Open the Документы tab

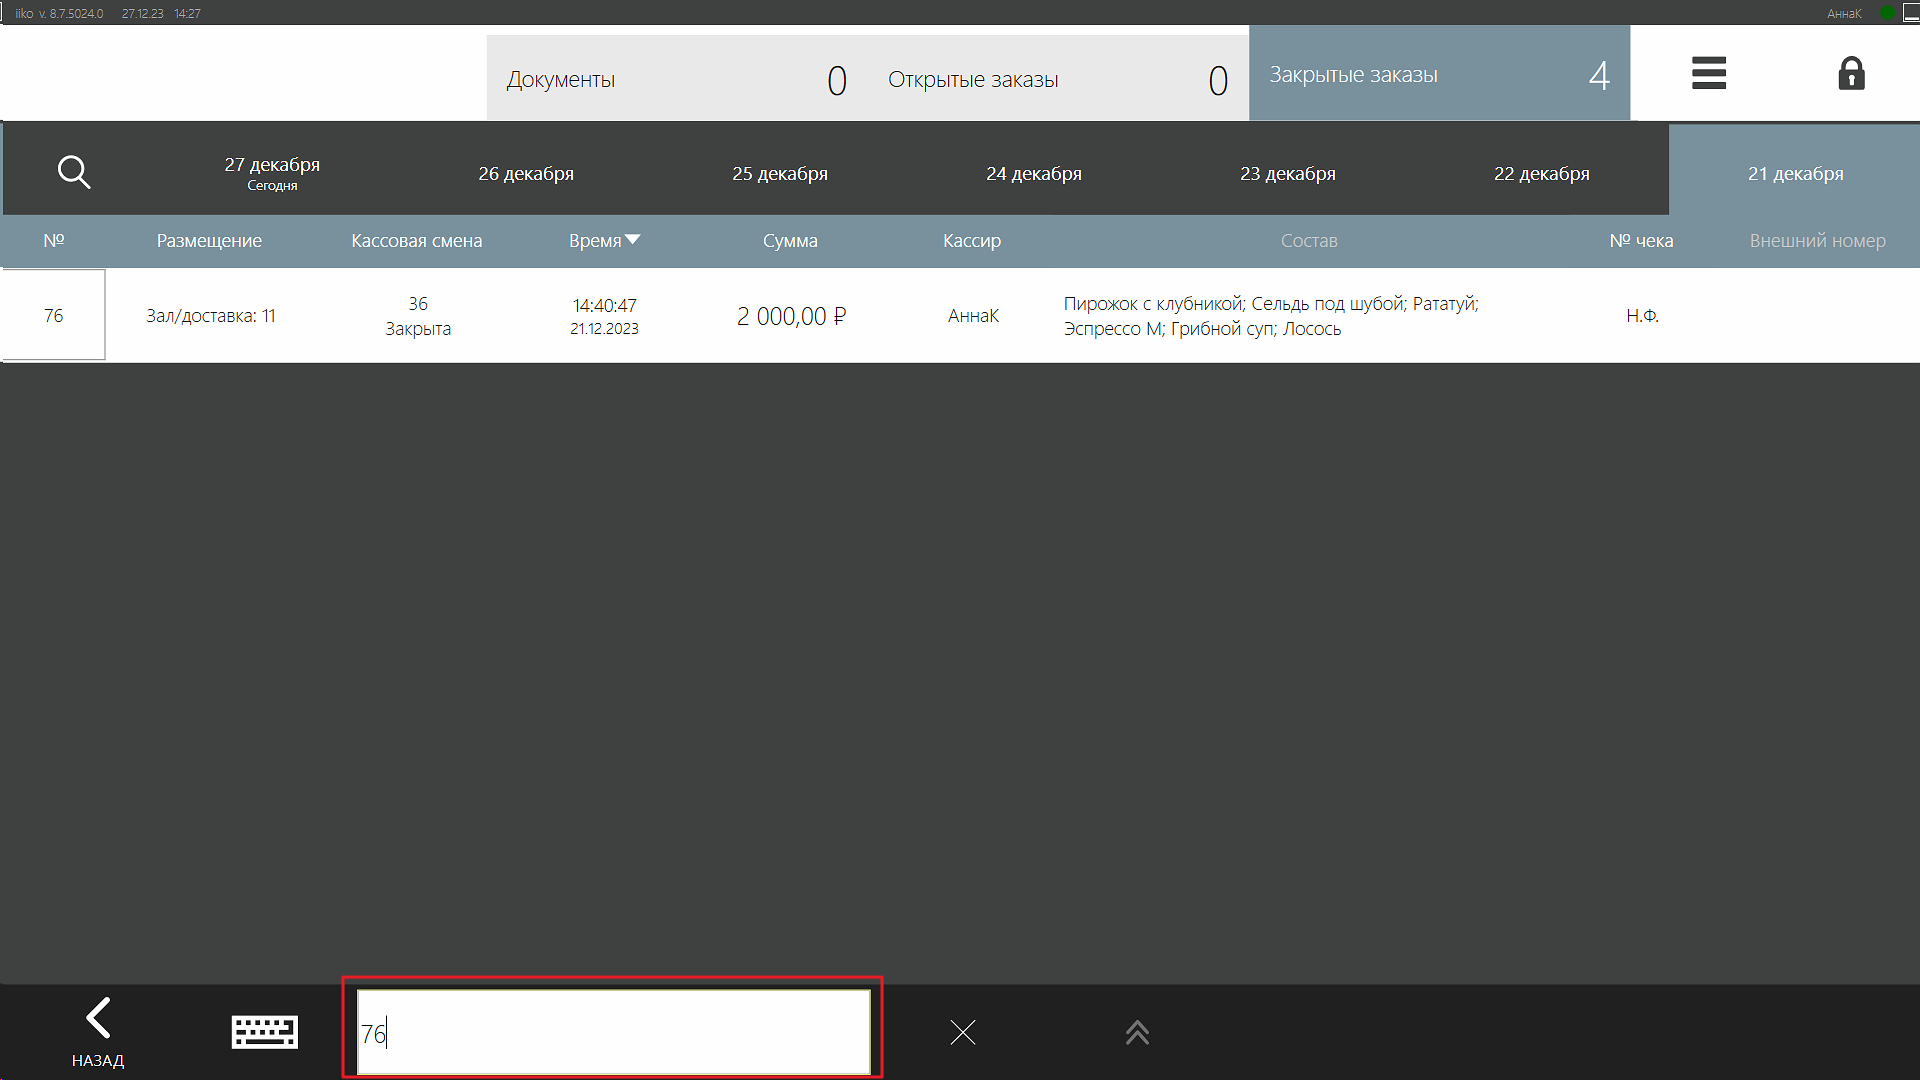point(677,78)
